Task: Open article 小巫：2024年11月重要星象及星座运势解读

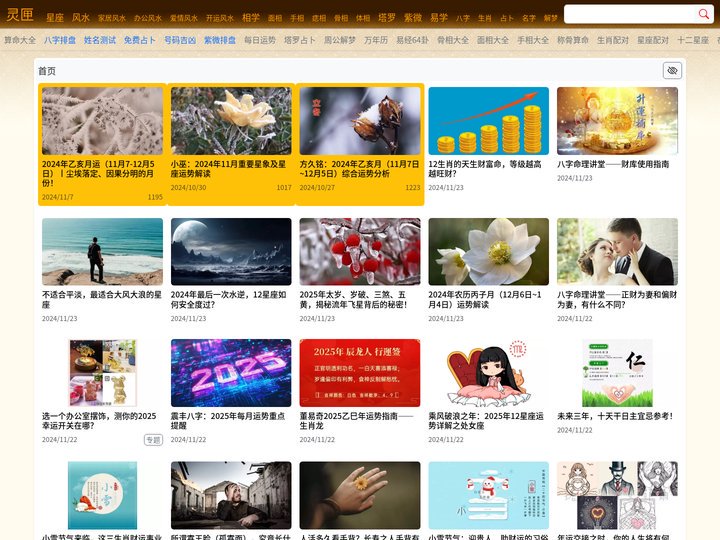Action: [228, 169]
